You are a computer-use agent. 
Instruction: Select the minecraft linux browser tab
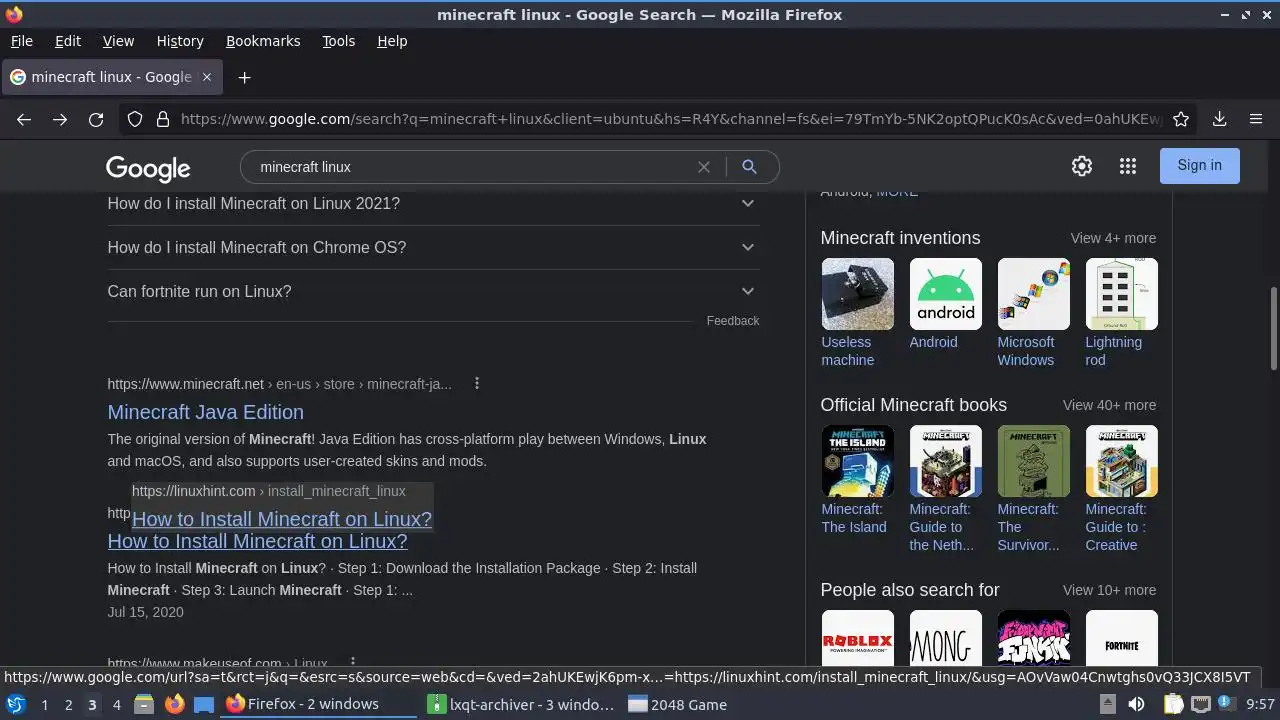pos(110,77)
